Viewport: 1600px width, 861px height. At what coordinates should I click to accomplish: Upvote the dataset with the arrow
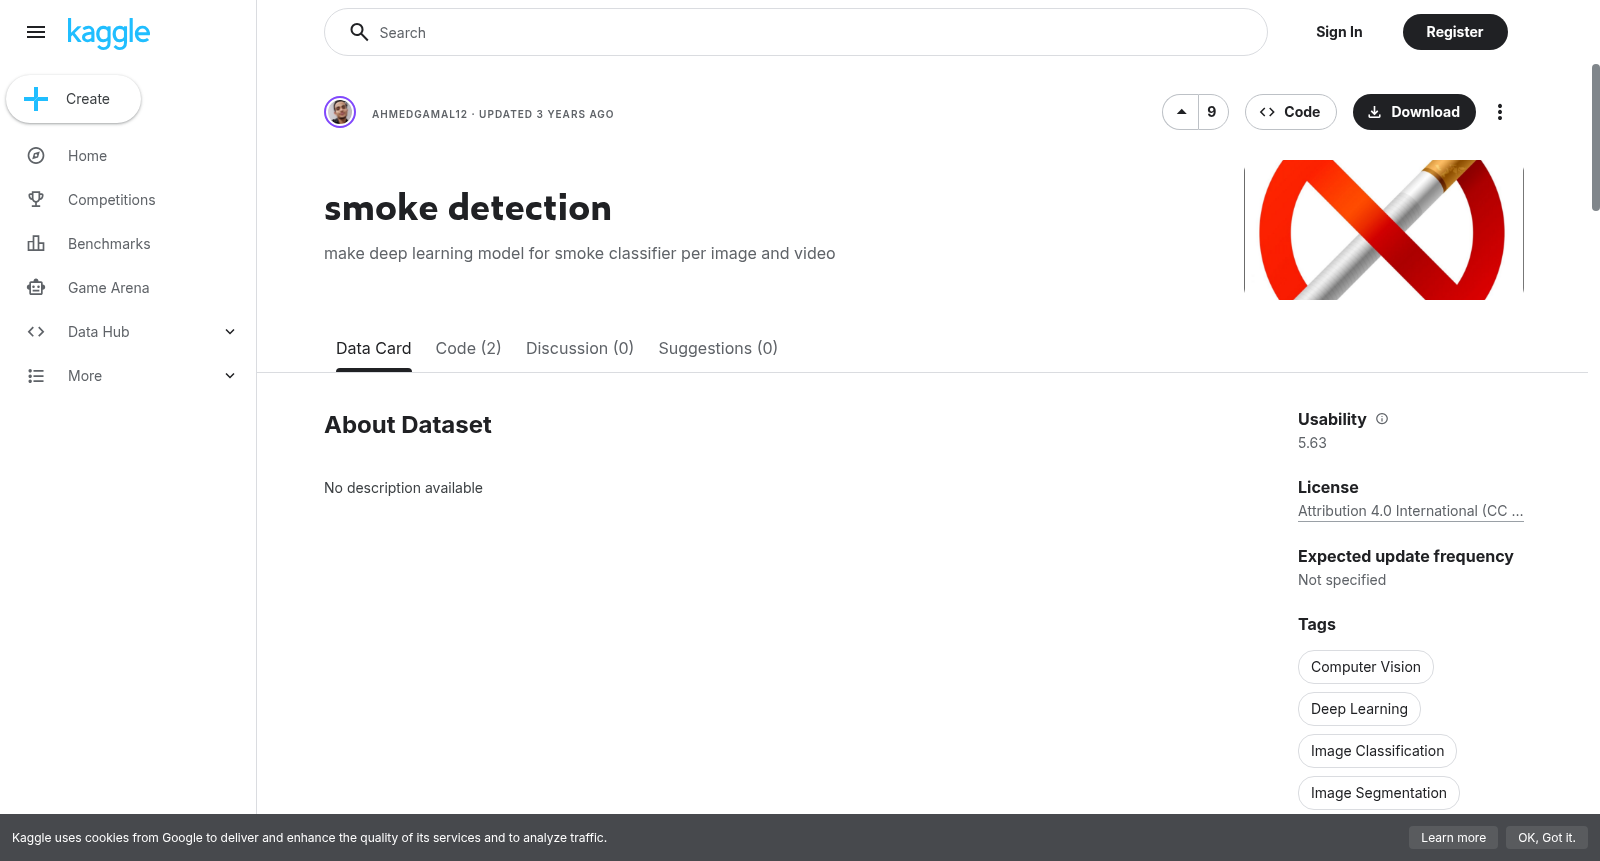click(1182, 112)
